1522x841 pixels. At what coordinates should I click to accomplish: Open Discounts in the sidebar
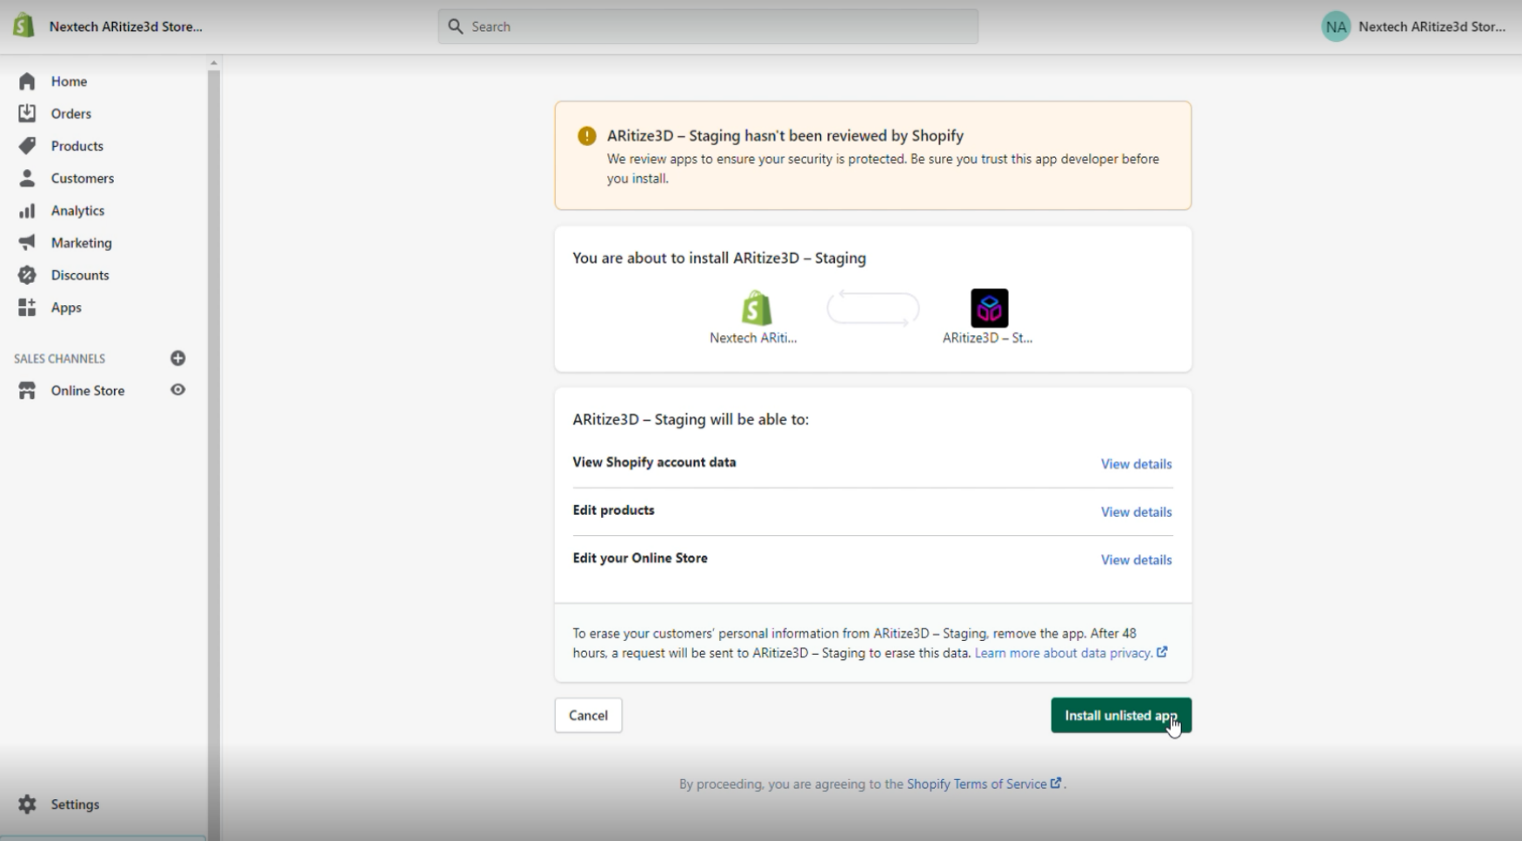point(80,275)
